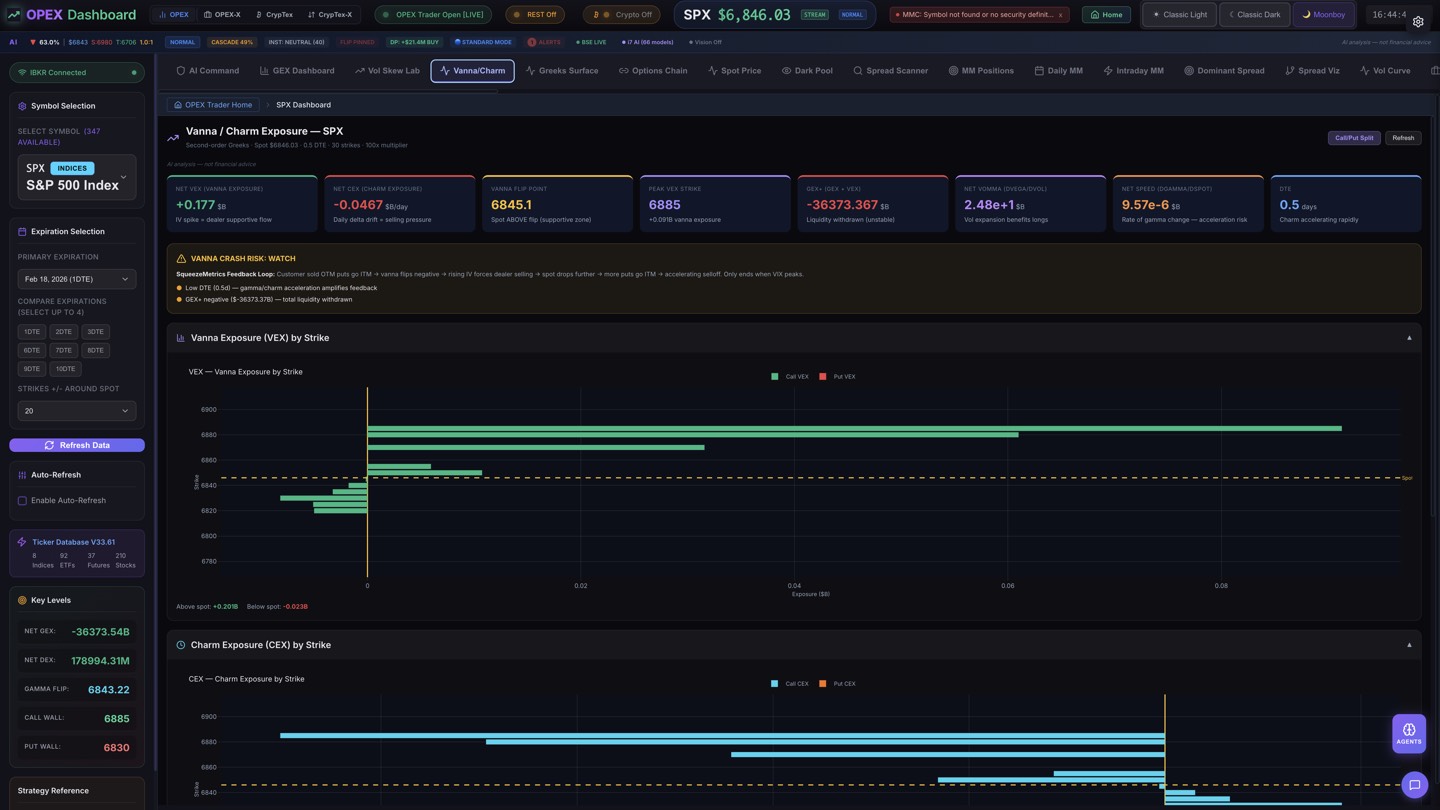Click the ALERTS indicator icon
Screen dimensions: 1440x810
click(x=532, y=42)
